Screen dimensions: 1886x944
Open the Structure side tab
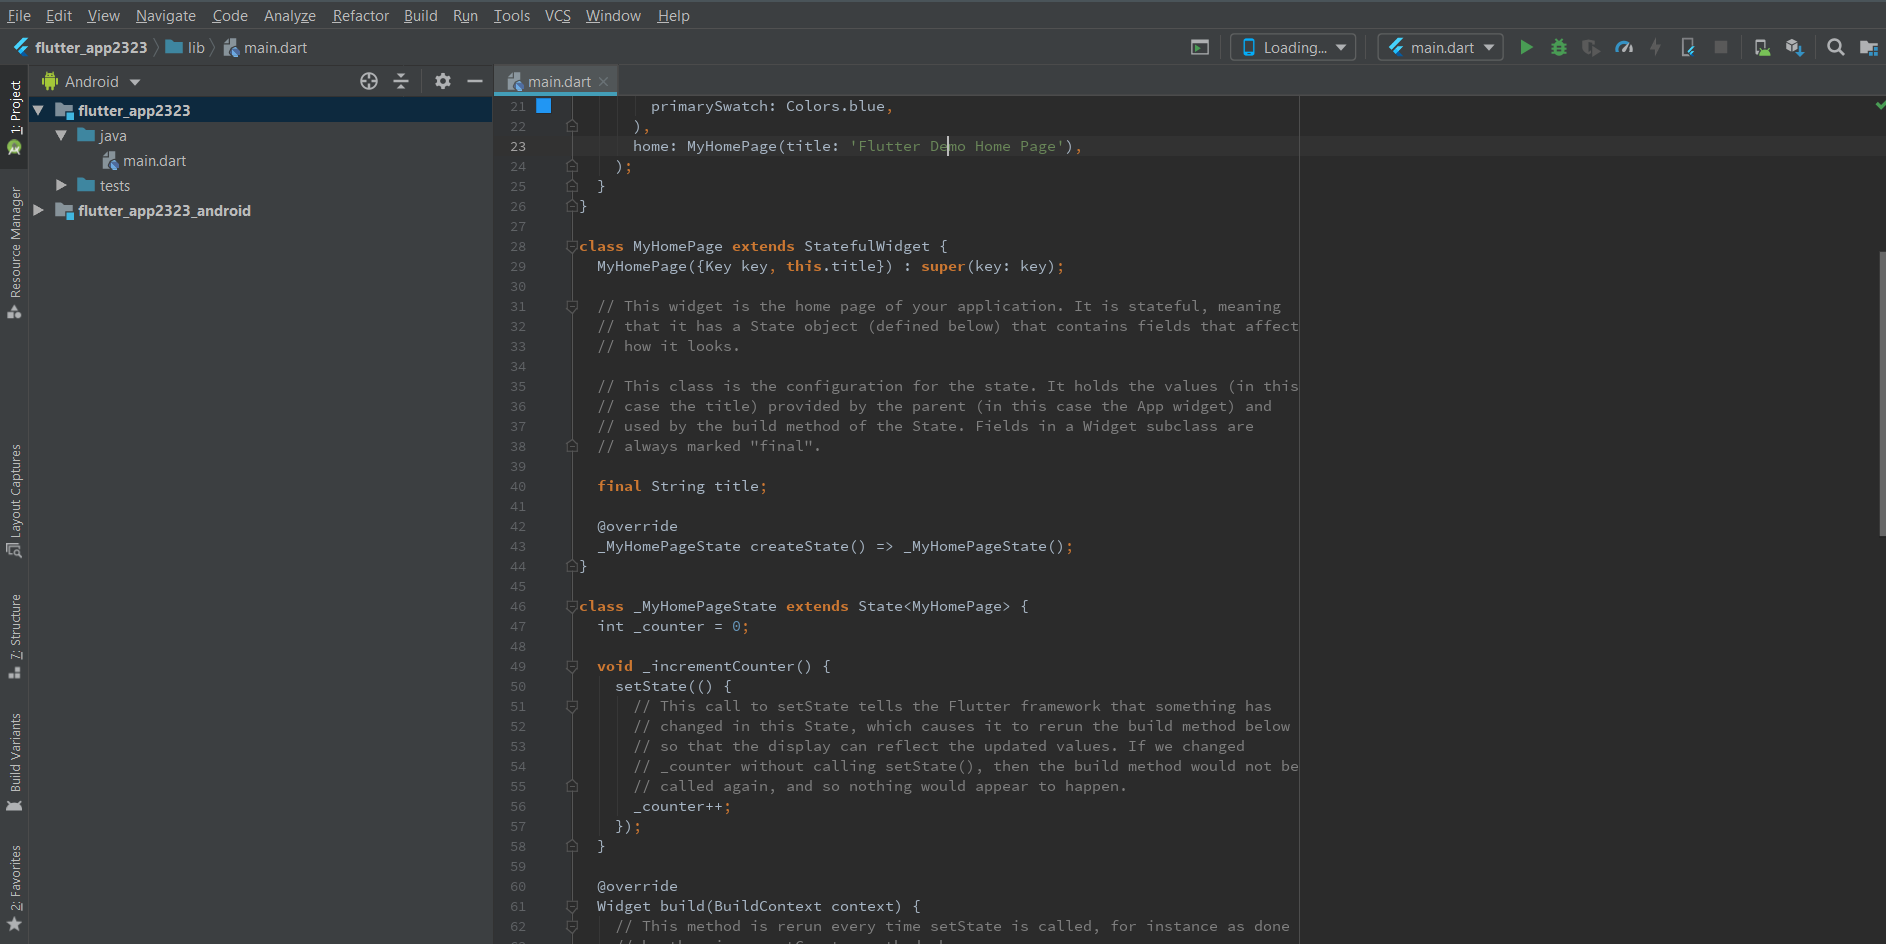tap(14, 637)
